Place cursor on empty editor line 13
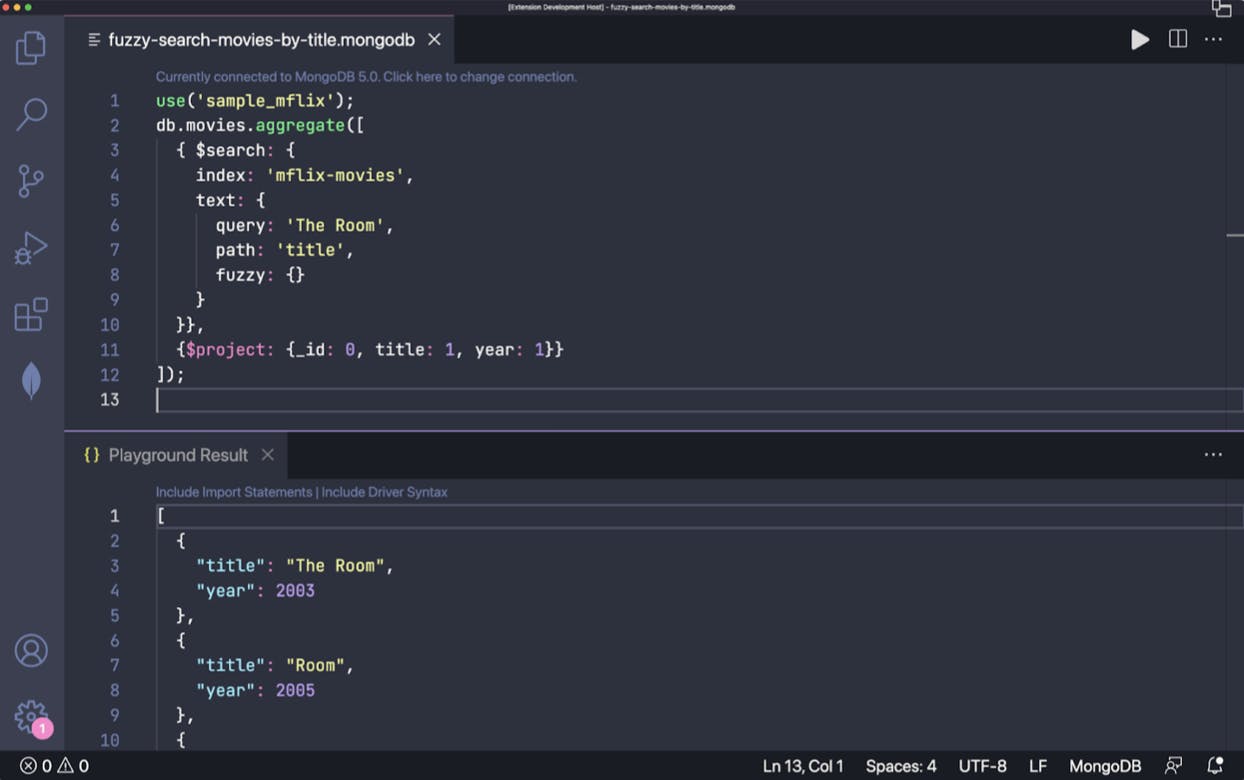1244x780 pixels. point(700,400)
